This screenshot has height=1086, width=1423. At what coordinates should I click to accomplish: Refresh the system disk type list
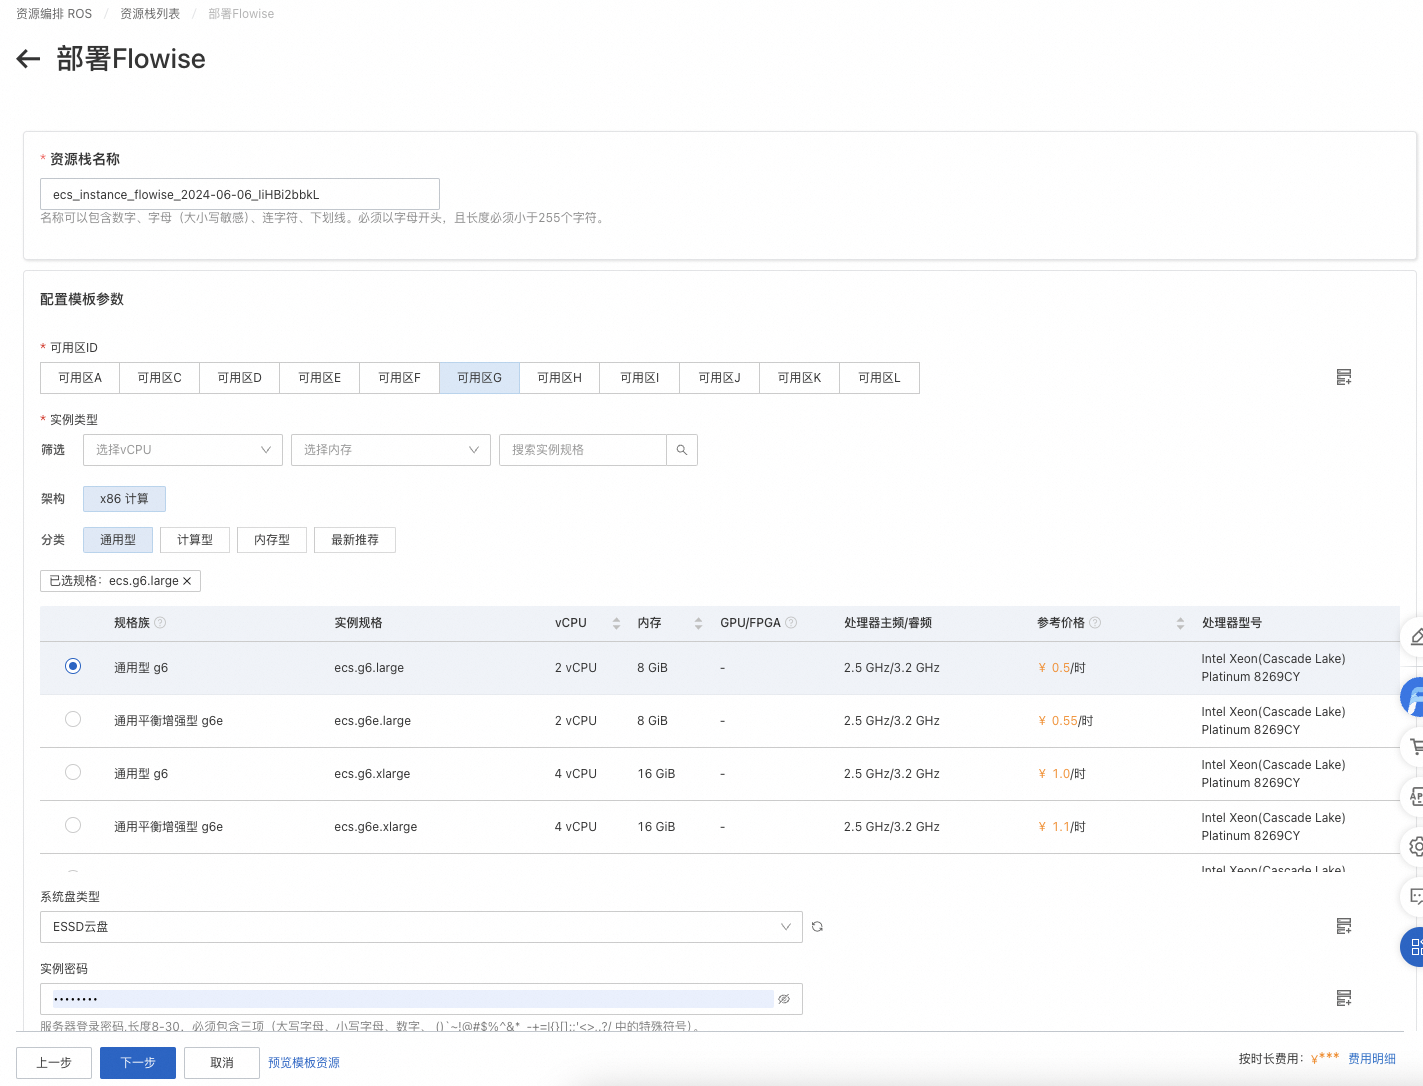(817, 927)
